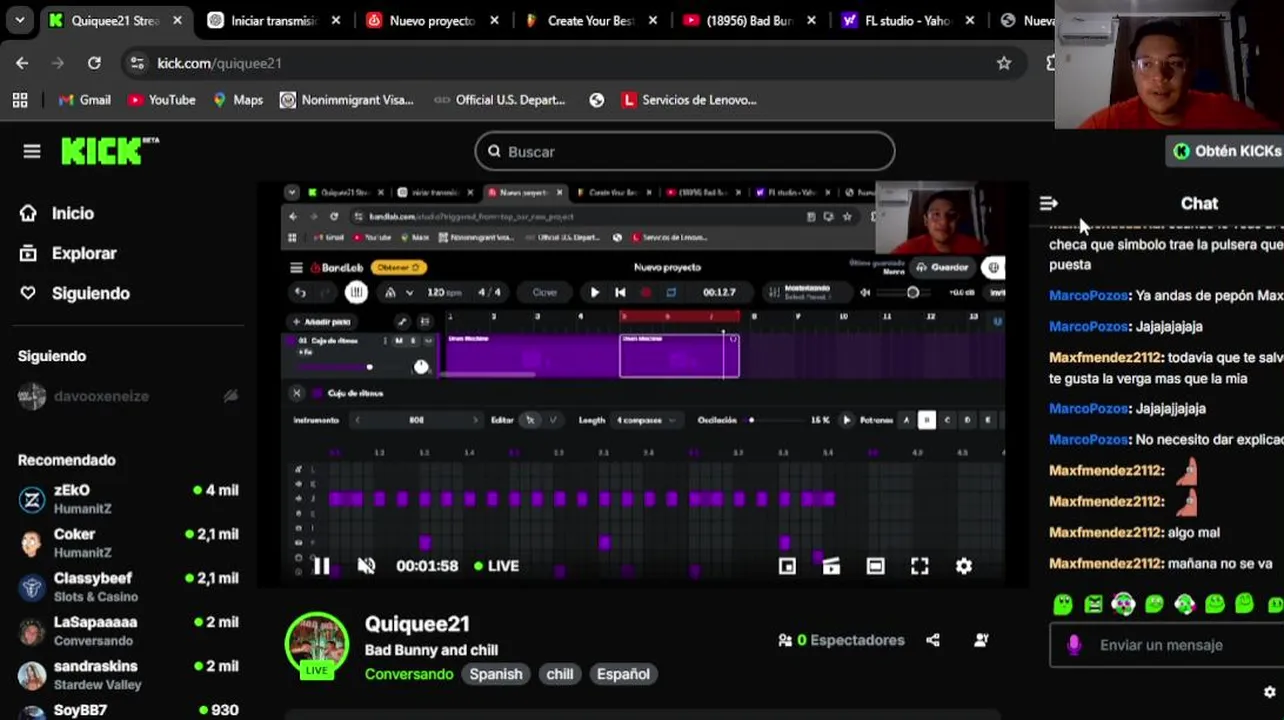Click the Conversando category link
The image size is (1284, 720).
409,674
